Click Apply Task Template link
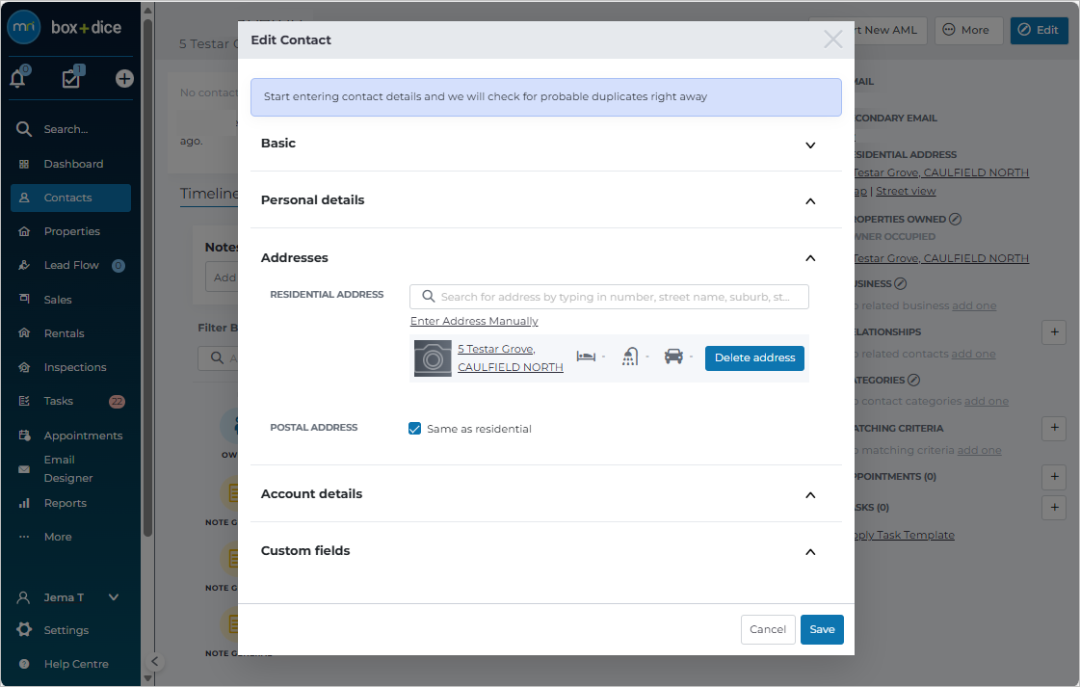This screenshot has width=1080, height=687. coord(904,535)
